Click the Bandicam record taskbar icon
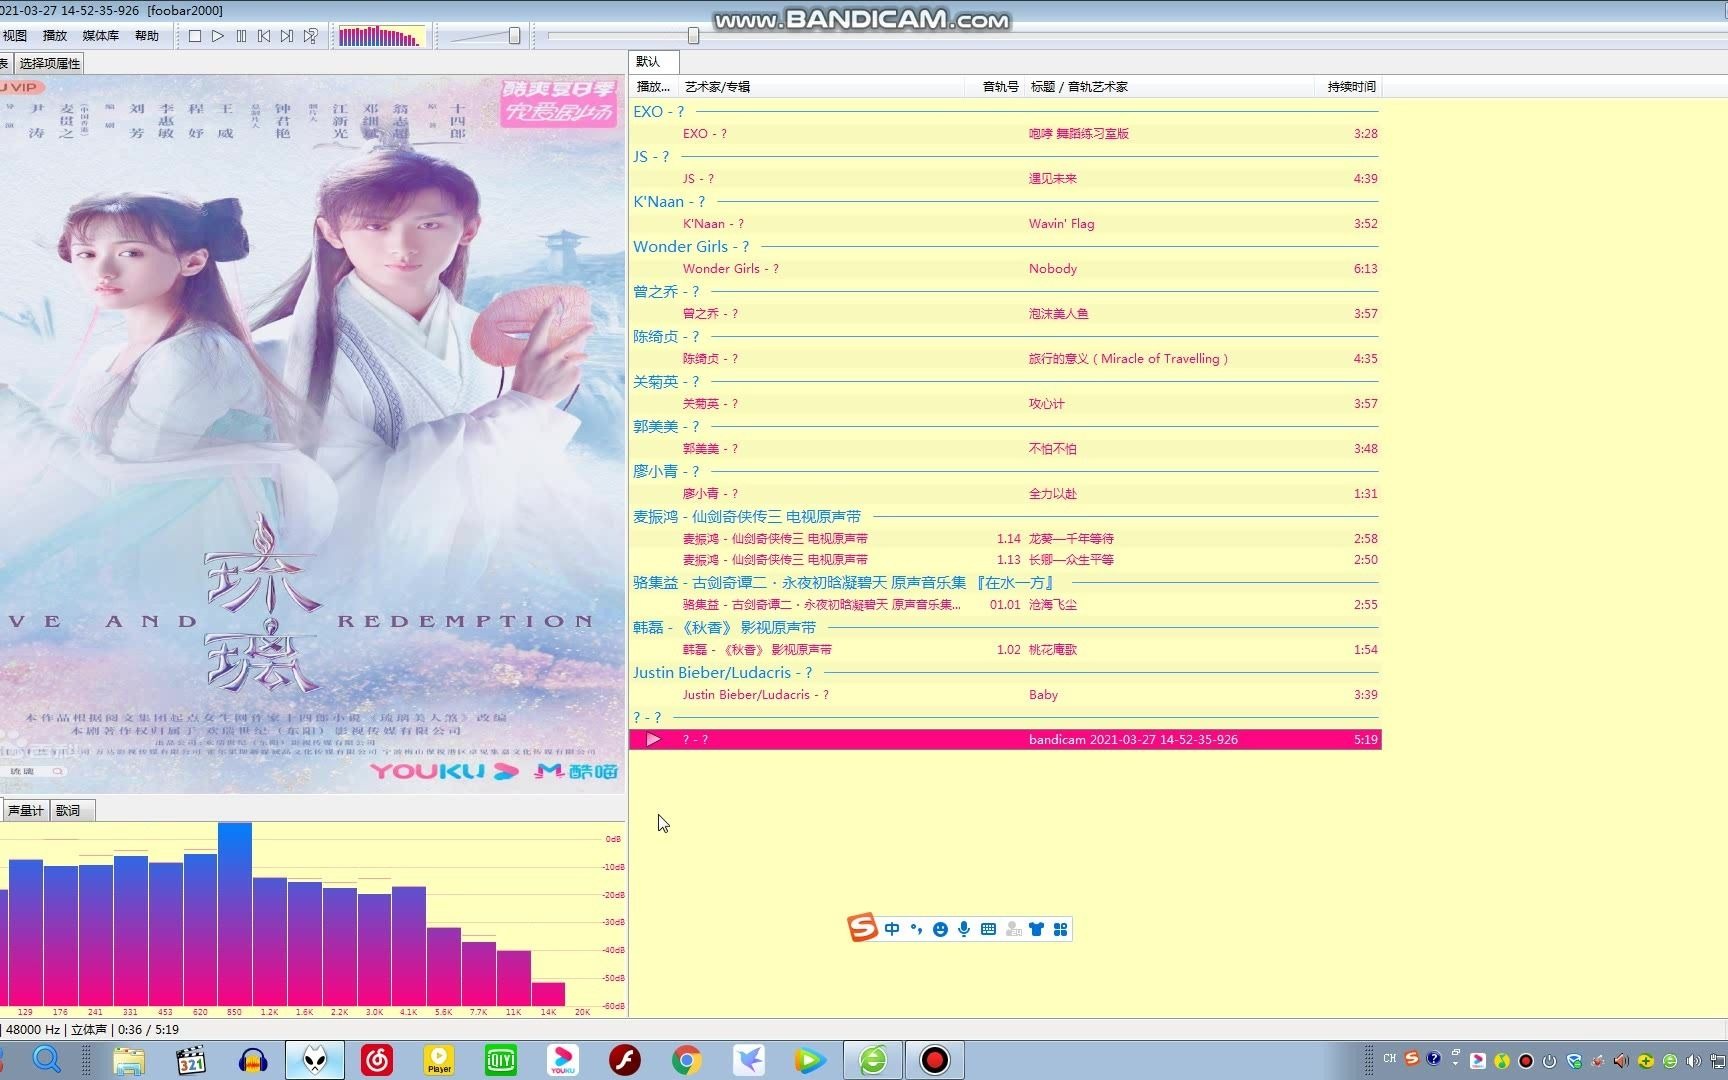 tap(935, 1060)
